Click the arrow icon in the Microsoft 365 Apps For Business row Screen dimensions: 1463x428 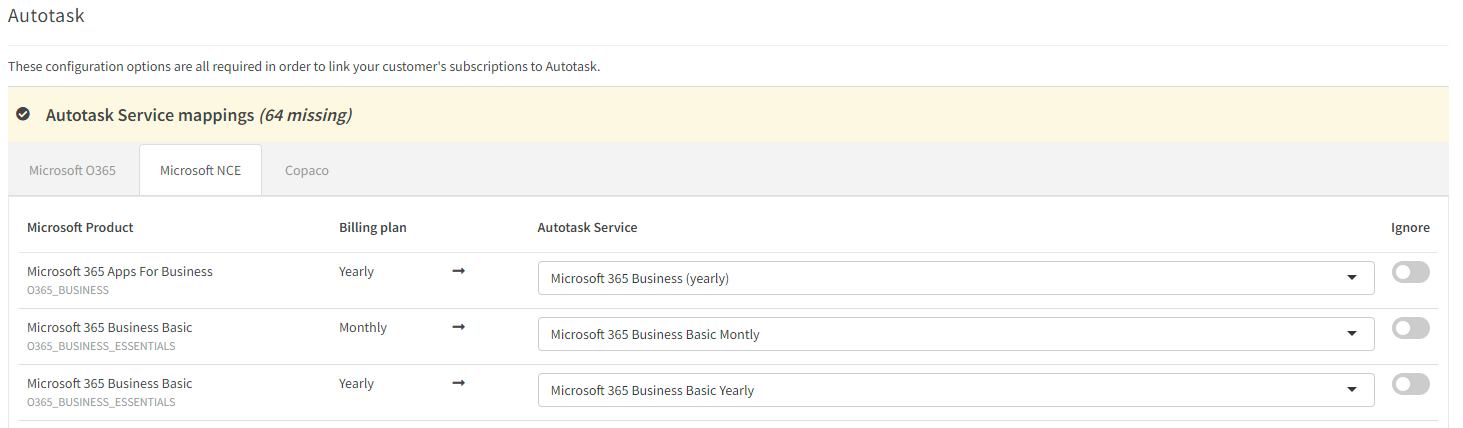point(459,271)
